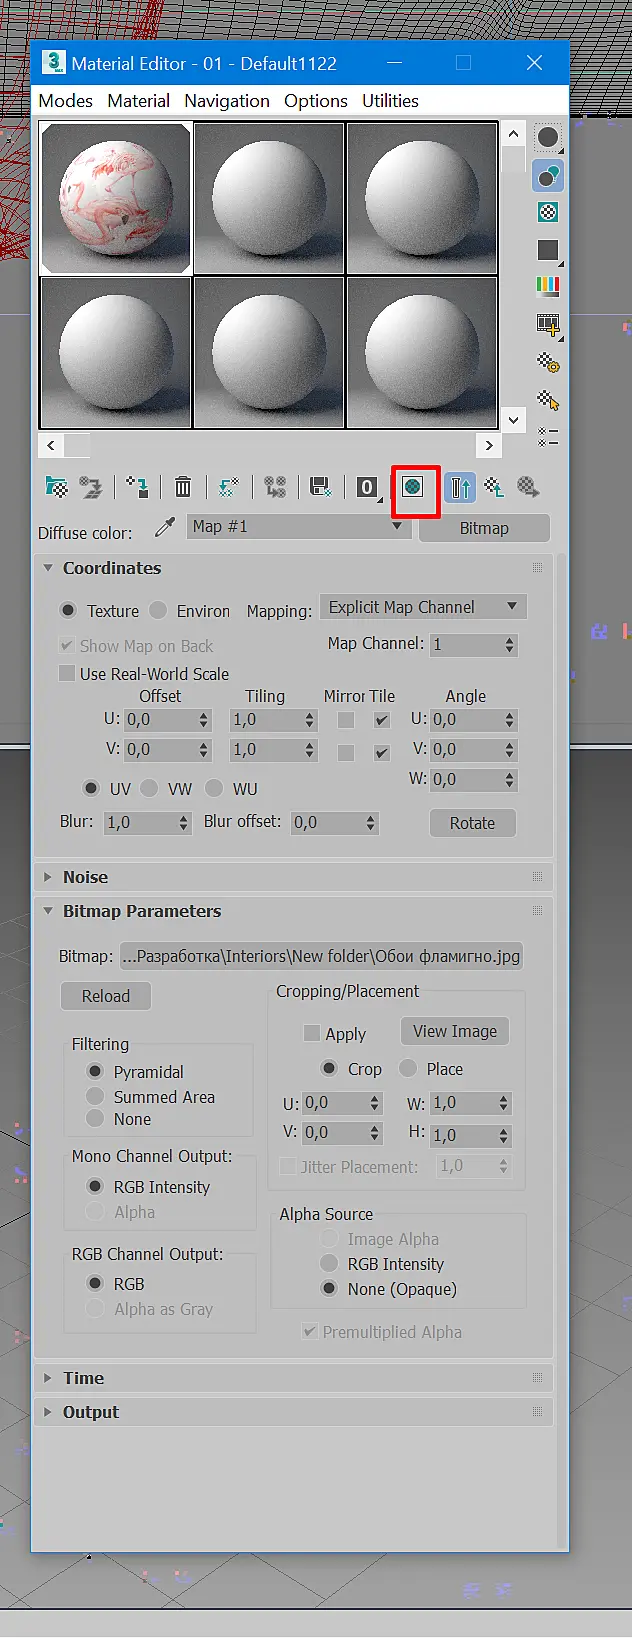Enable Use Real-World Scale checkbox
This screenshot has width=632, height=1638.
67,673
